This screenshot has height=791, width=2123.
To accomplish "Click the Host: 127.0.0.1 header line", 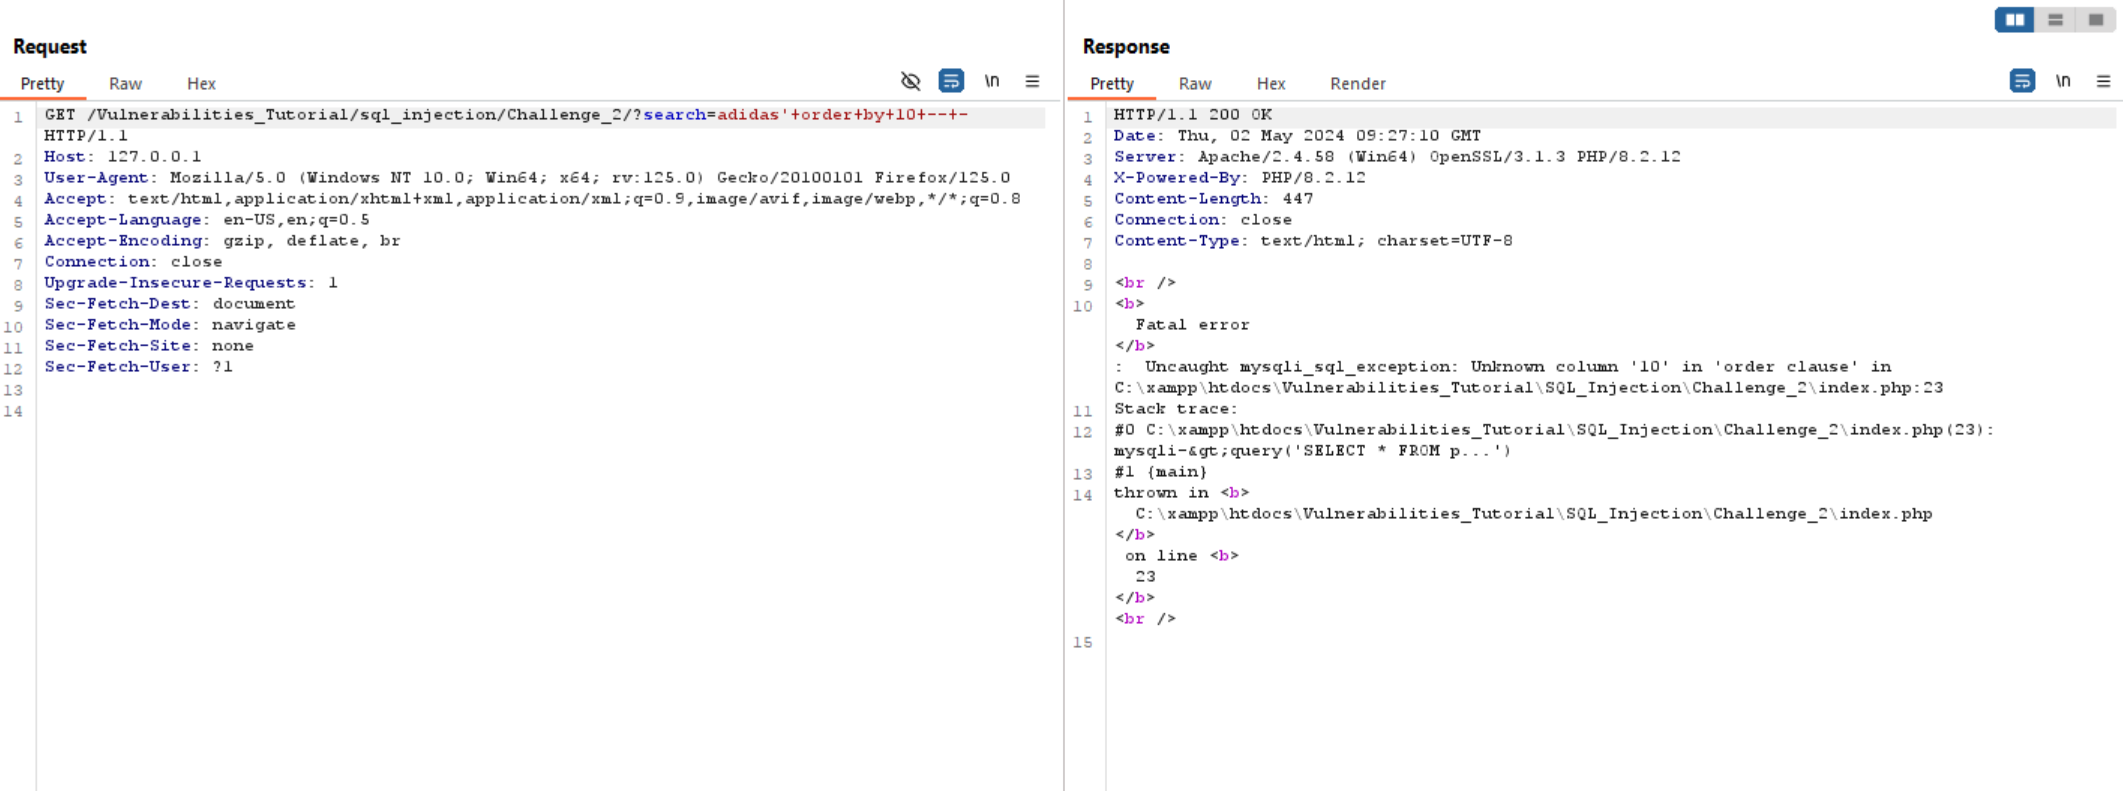I will [x=123, y=157].
